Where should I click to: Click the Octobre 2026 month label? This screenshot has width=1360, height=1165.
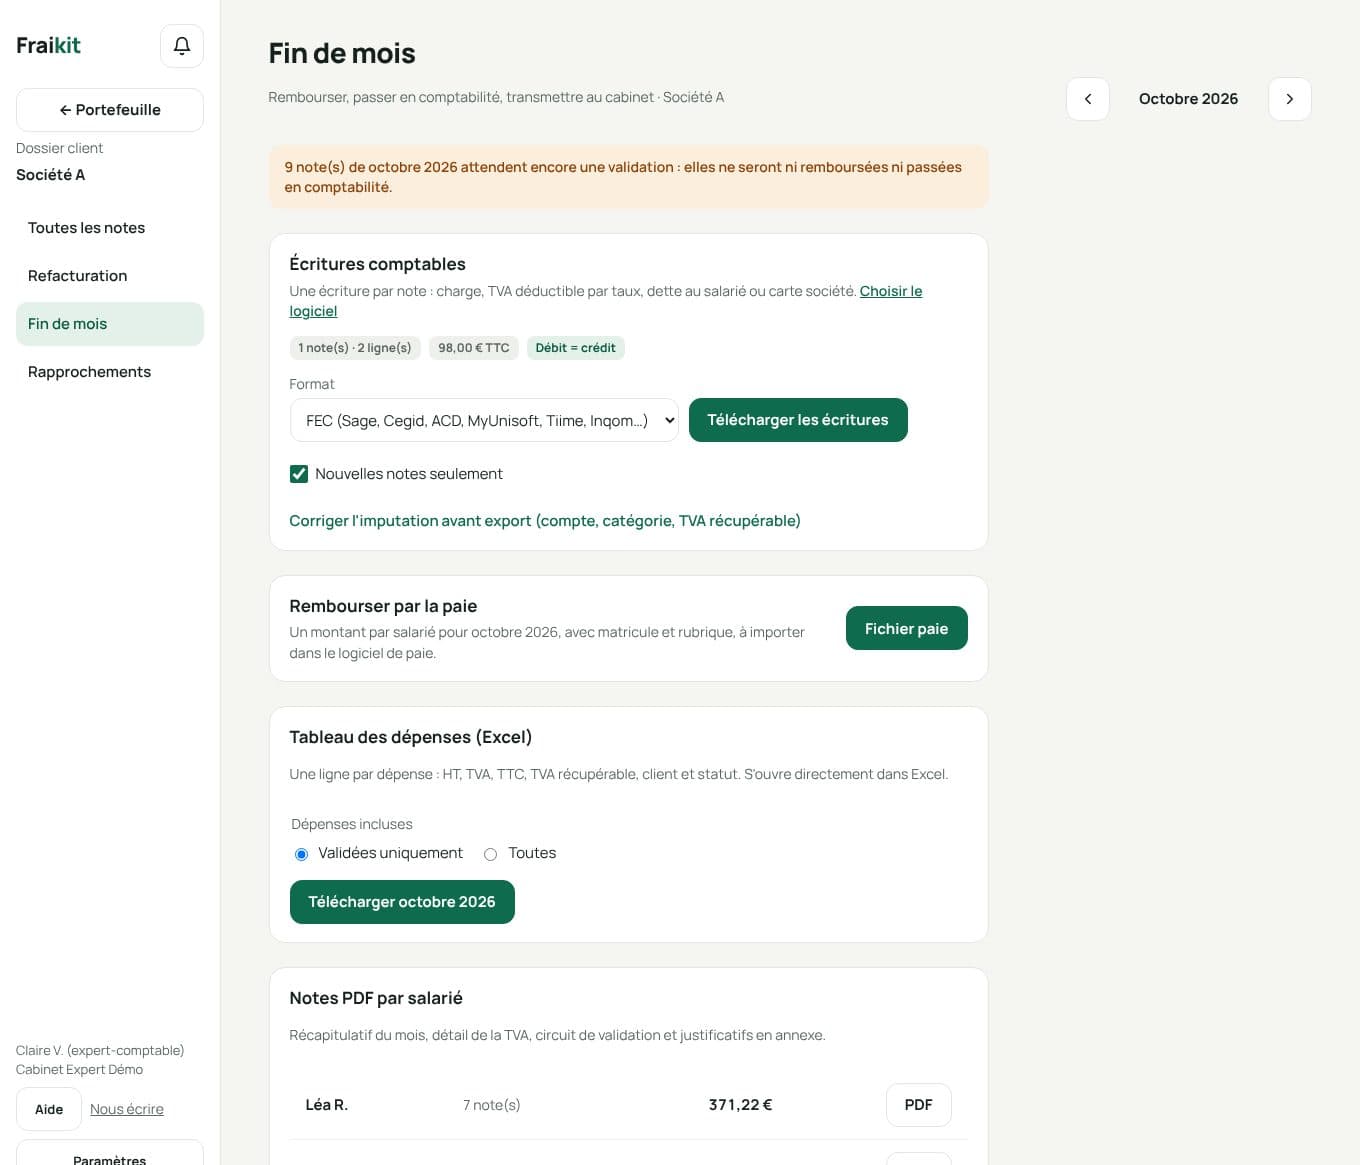click(1188, 99)
